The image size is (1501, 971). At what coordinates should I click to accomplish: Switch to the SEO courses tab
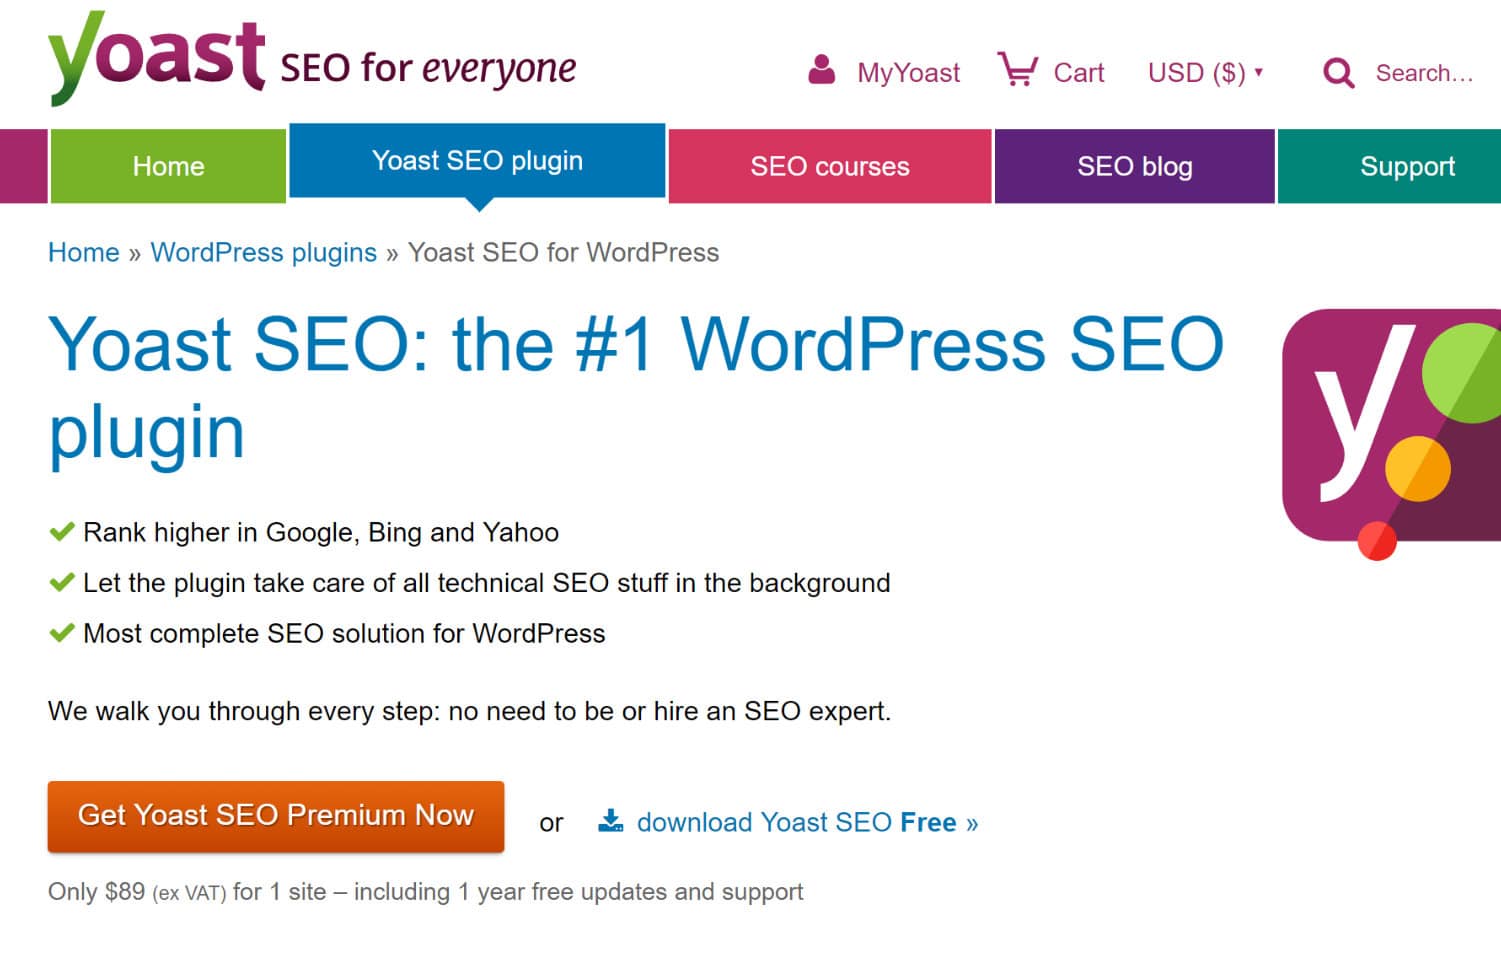829,166
